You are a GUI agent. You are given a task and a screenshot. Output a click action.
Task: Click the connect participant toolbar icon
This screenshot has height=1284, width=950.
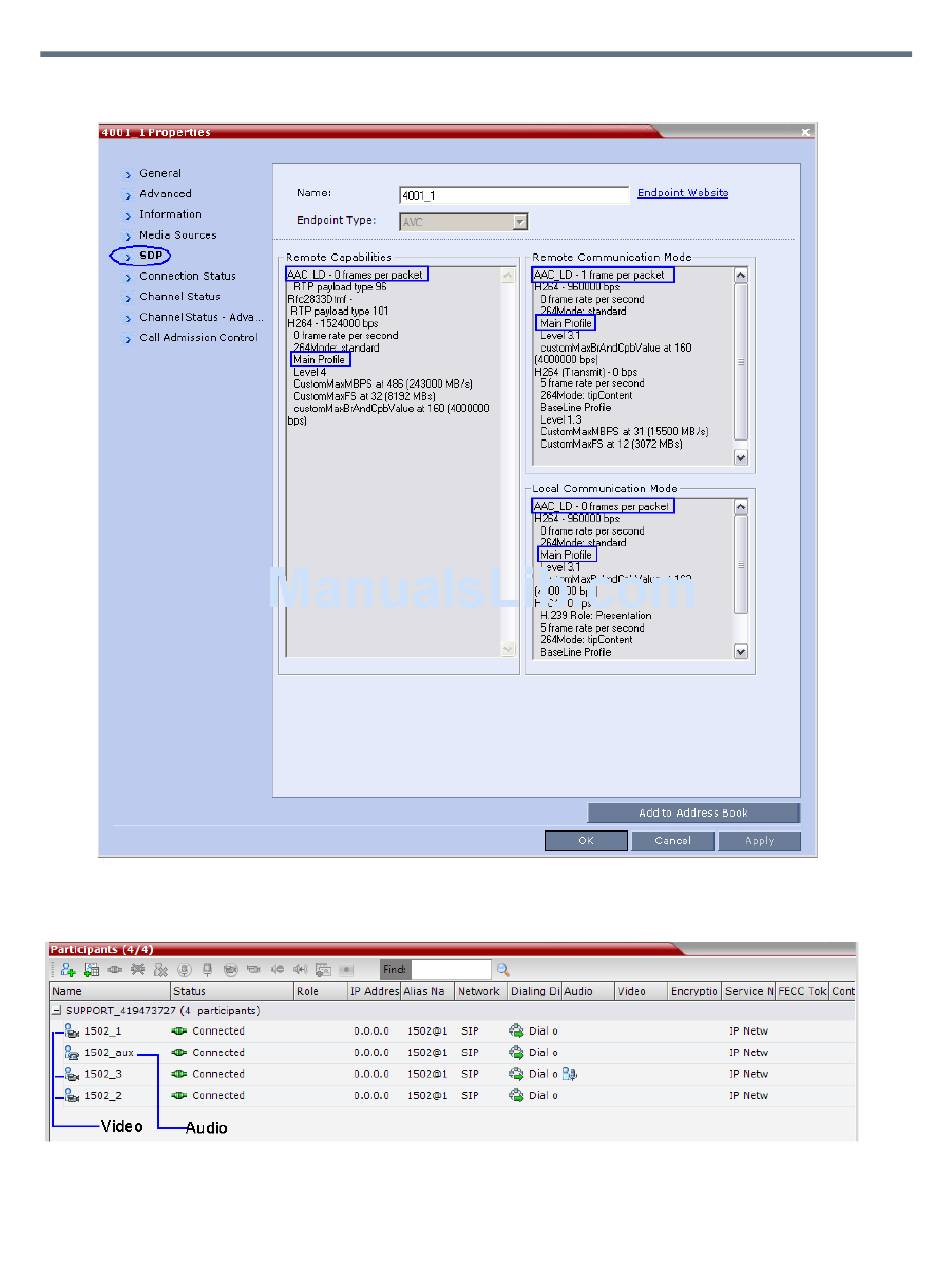click(115, 969)
